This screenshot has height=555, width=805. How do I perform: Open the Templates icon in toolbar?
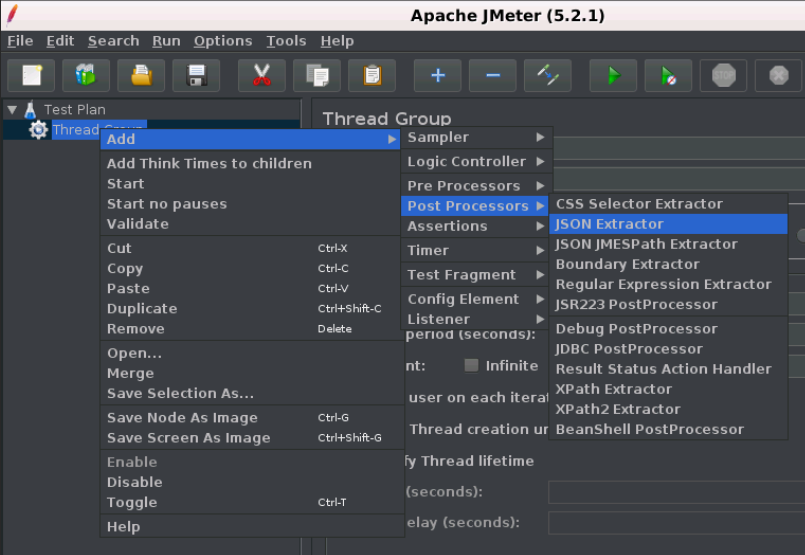(86, 75)
